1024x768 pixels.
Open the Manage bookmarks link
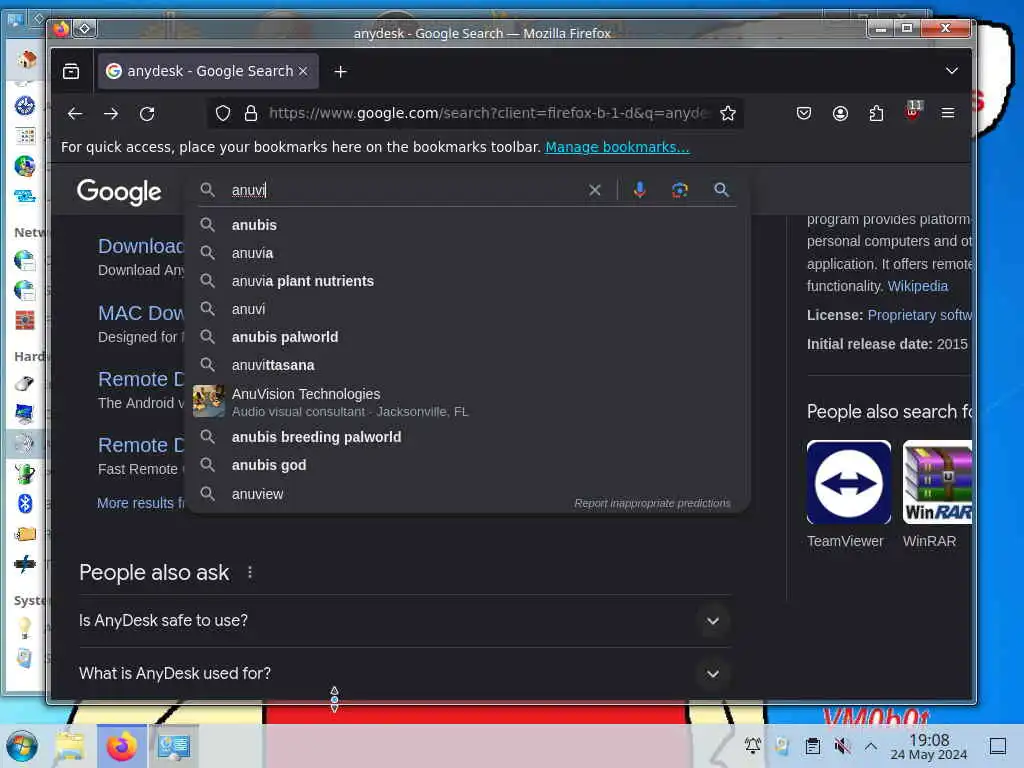[617, 147]
